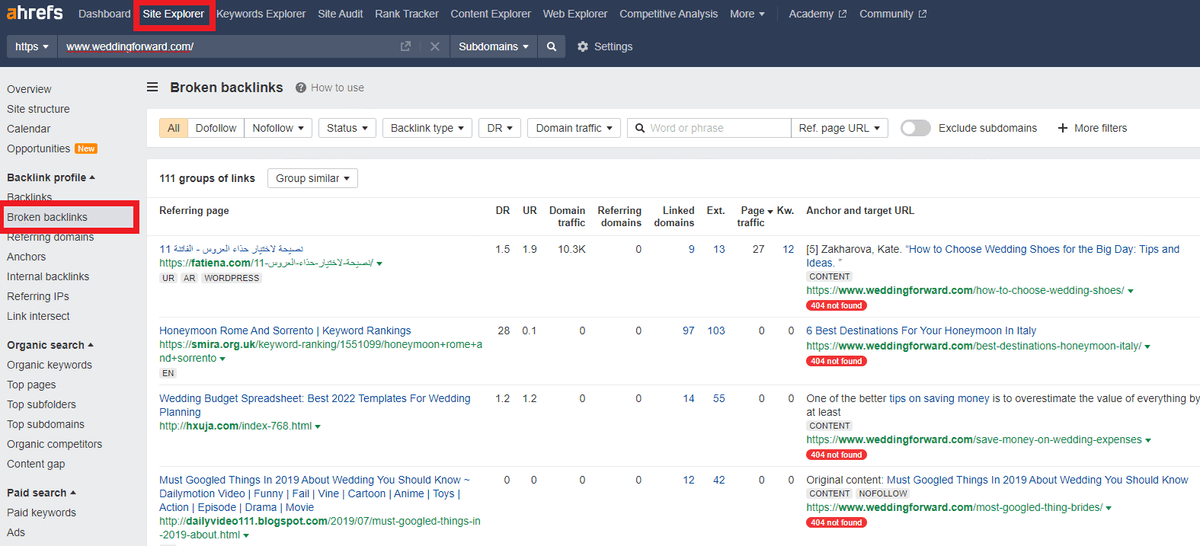Open Calendar in the sidebar
Image resolution: width=1200 pixels, height=546 pixels.
(x=28, y=129)
